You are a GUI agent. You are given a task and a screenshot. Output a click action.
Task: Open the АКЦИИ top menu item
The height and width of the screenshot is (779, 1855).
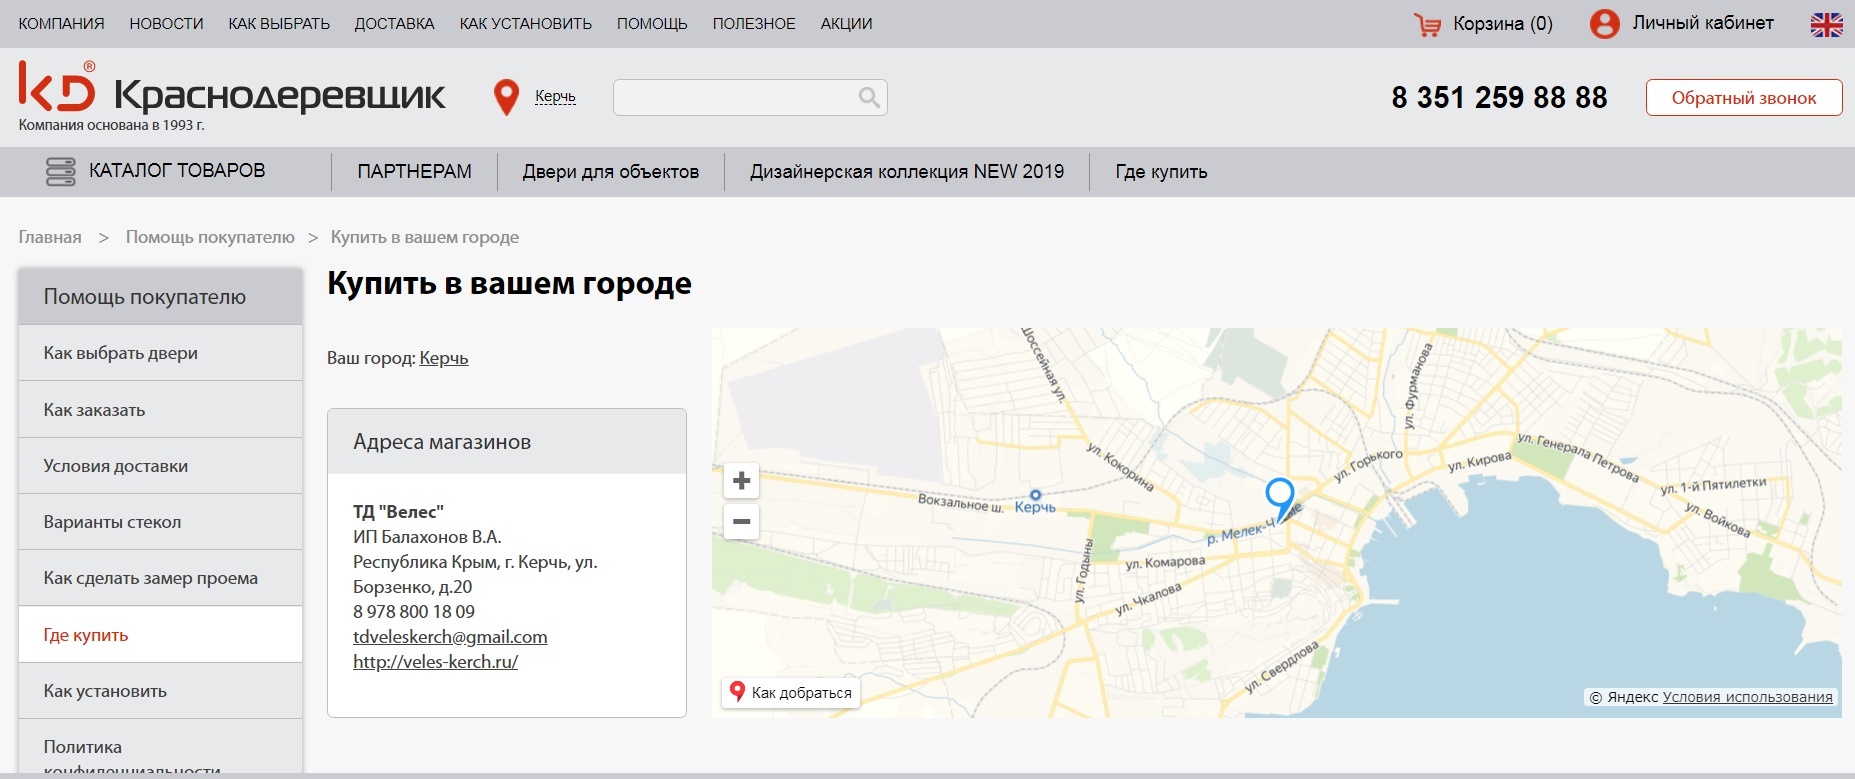tap(846, 24)
